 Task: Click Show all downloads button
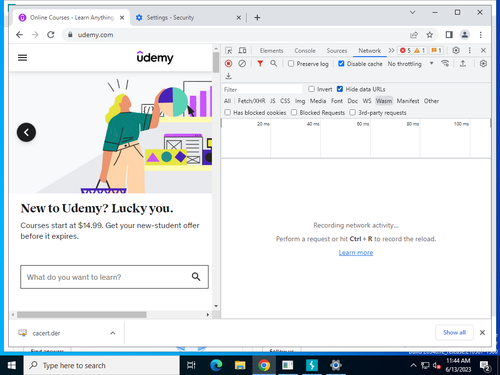[x=454, y=332]
